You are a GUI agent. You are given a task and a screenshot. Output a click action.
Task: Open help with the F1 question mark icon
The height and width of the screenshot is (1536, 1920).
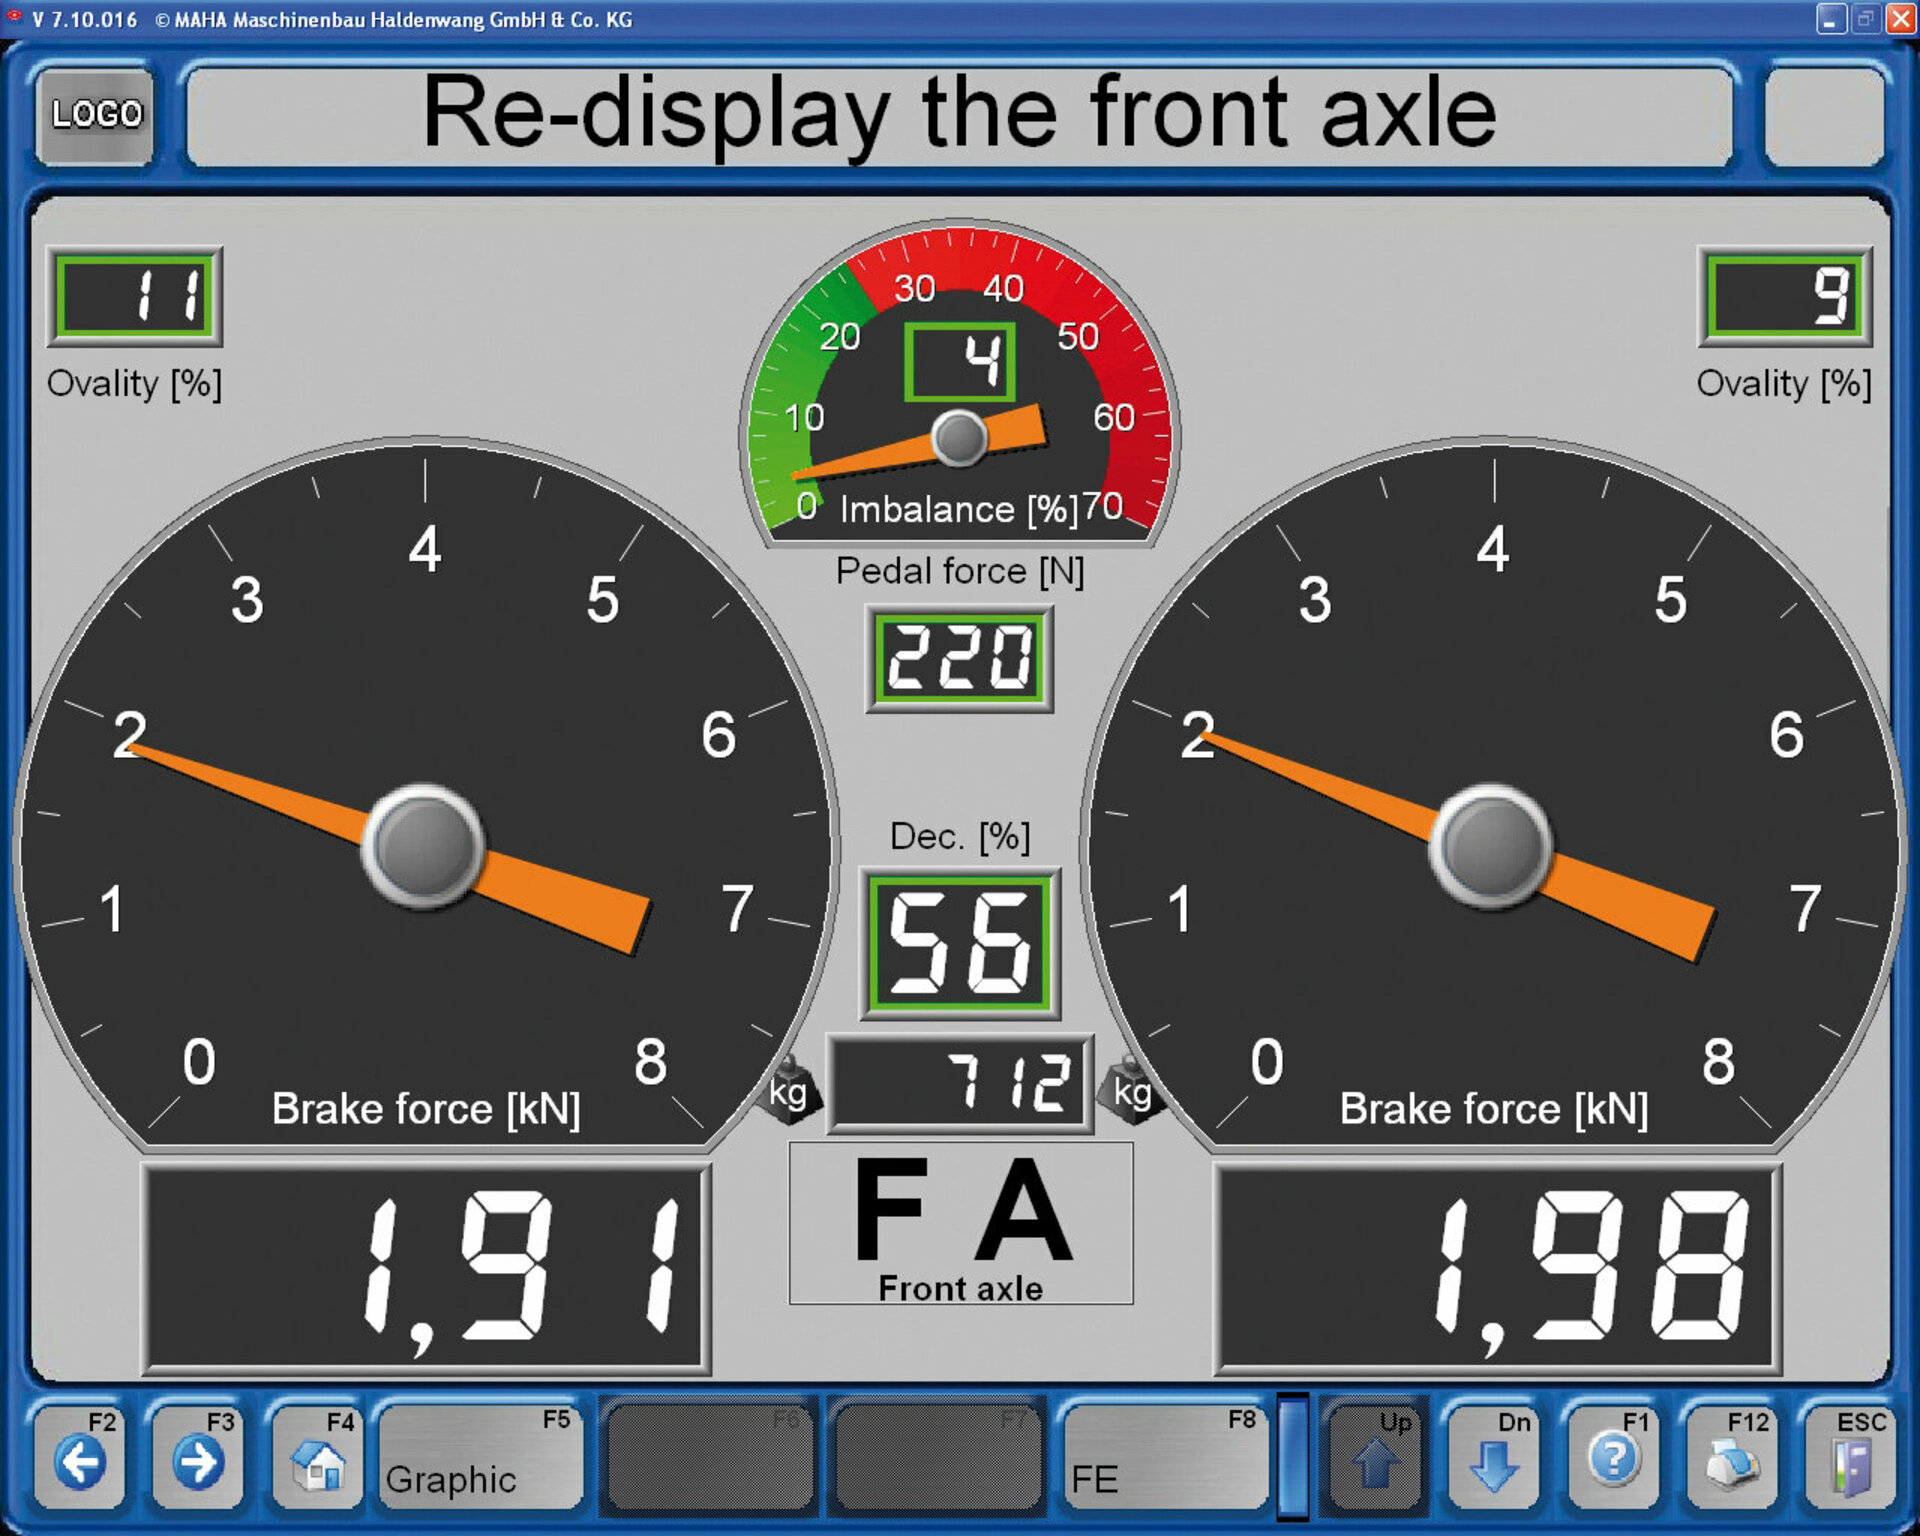click(x=1613, y=1457)
